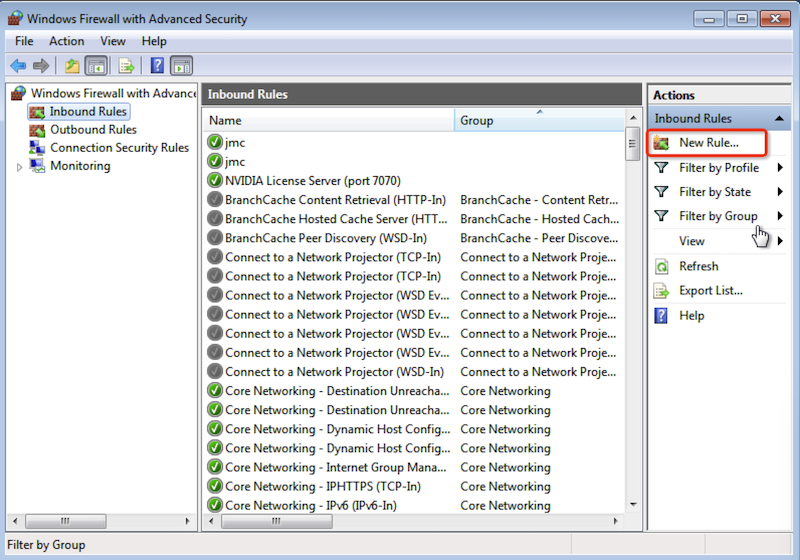Click the rule list scroll up arrow
800x560 pixels.
(633, 118)
